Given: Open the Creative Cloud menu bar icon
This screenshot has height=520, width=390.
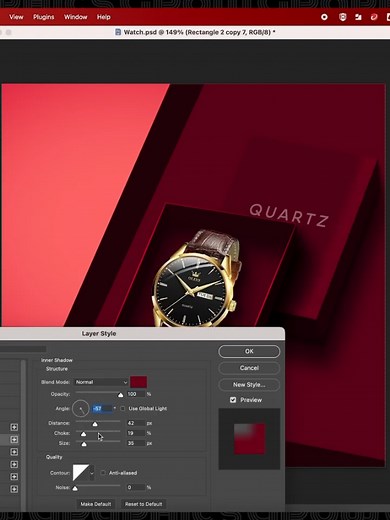Looking at the screenshot, I should 374,17.
